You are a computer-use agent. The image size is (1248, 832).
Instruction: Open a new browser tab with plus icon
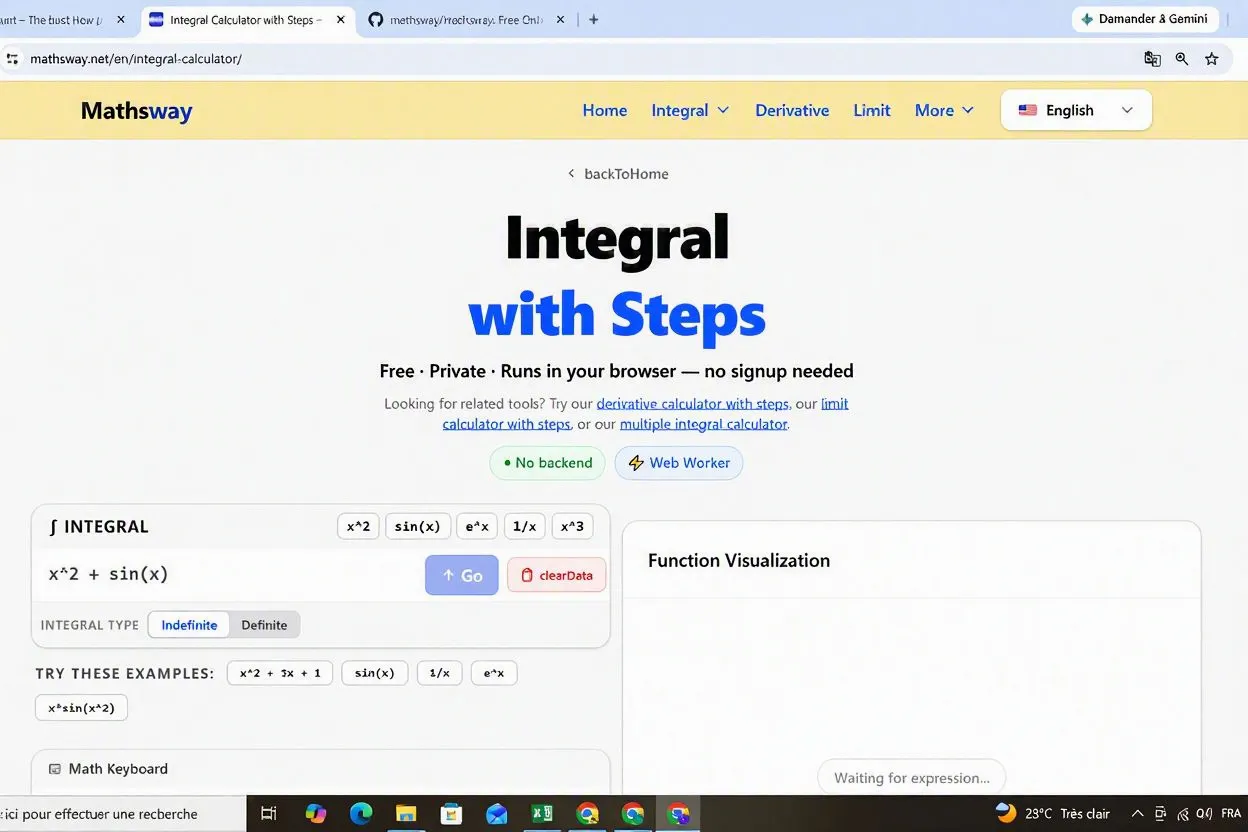click(593, 19)
